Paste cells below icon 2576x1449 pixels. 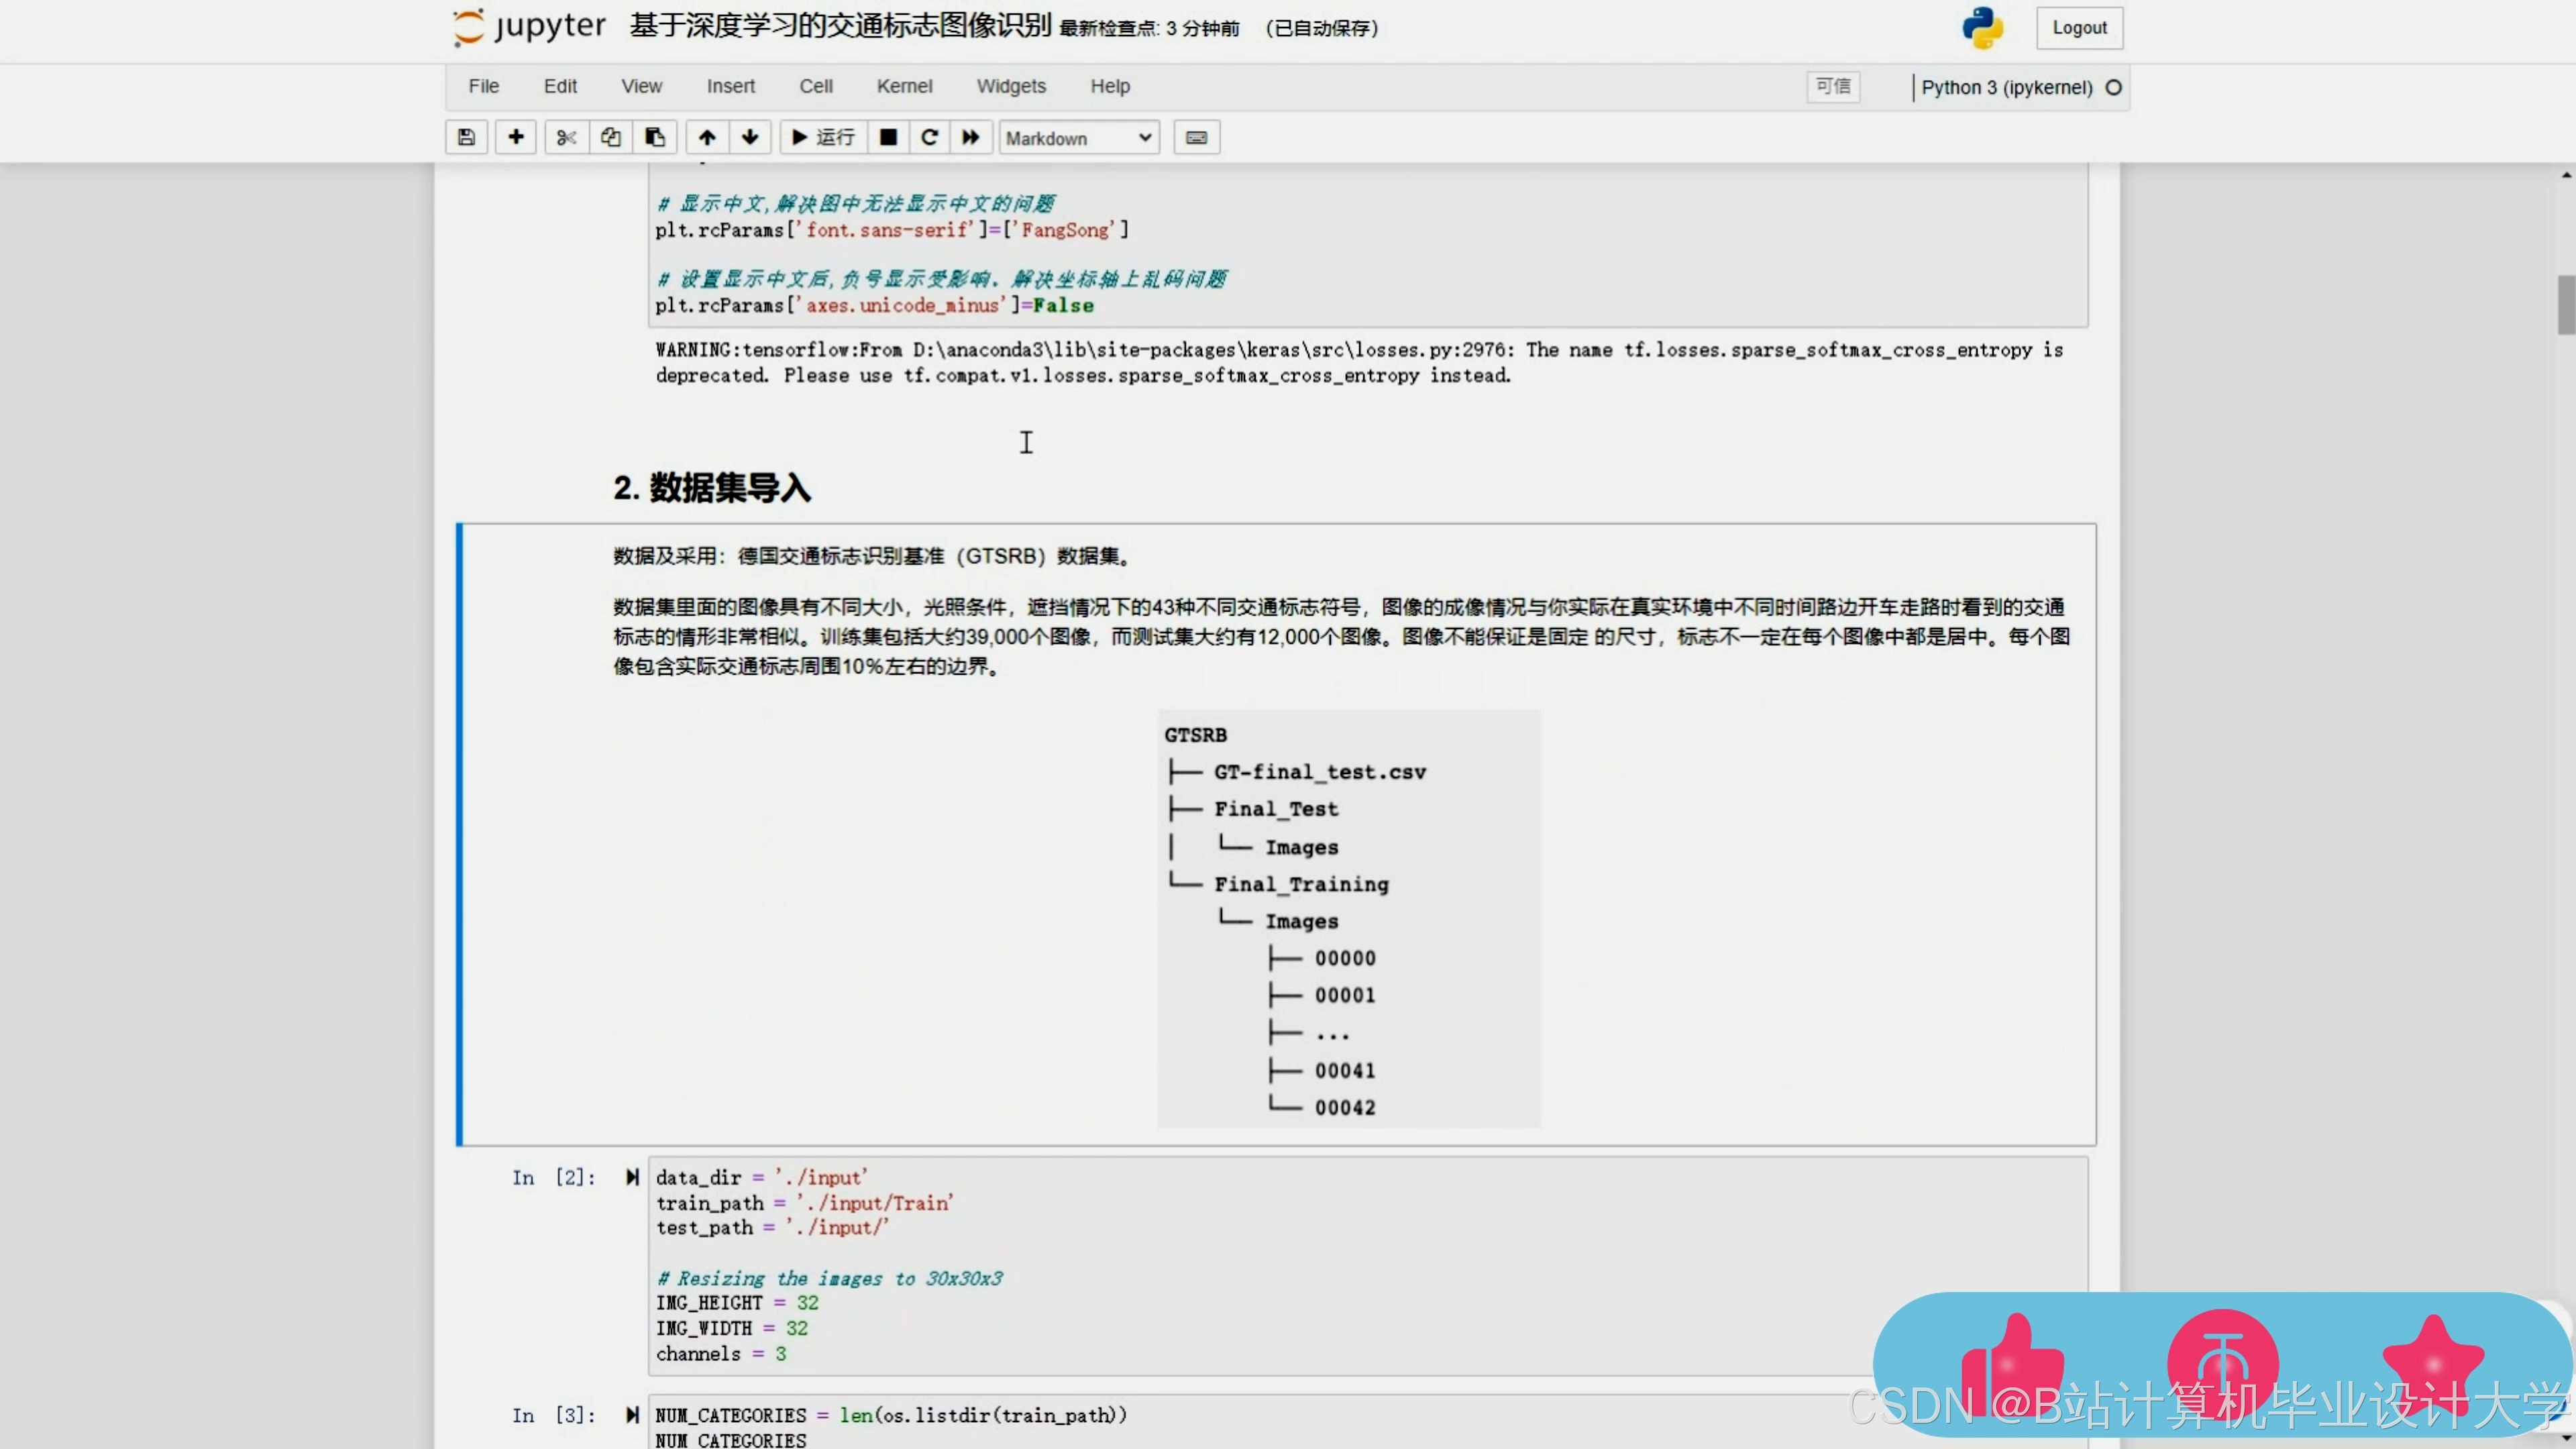click(655, 137)
